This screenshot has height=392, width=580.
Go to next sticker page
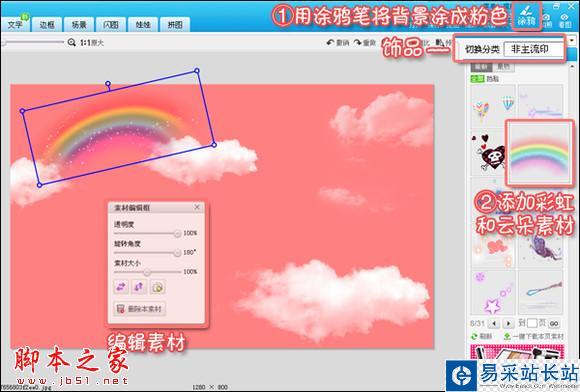coord(509,324)
